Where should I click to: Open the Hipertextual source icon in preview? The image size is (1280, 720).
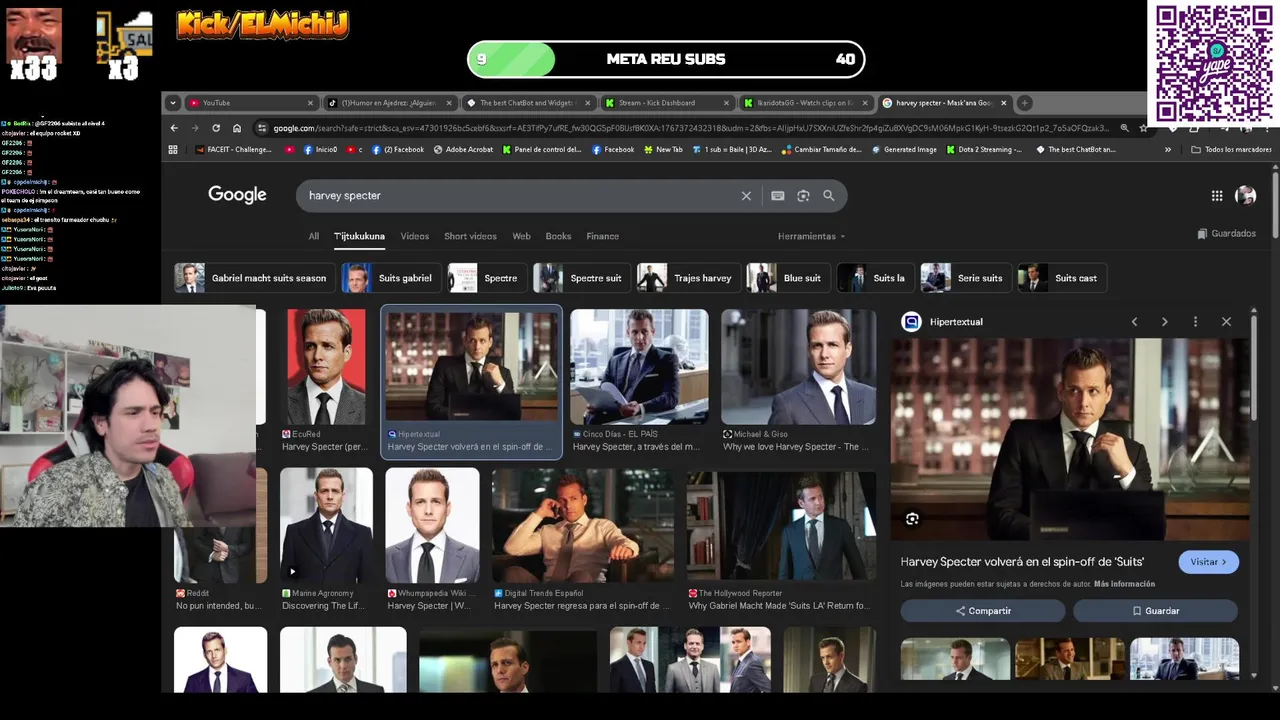tap(911, 322)
